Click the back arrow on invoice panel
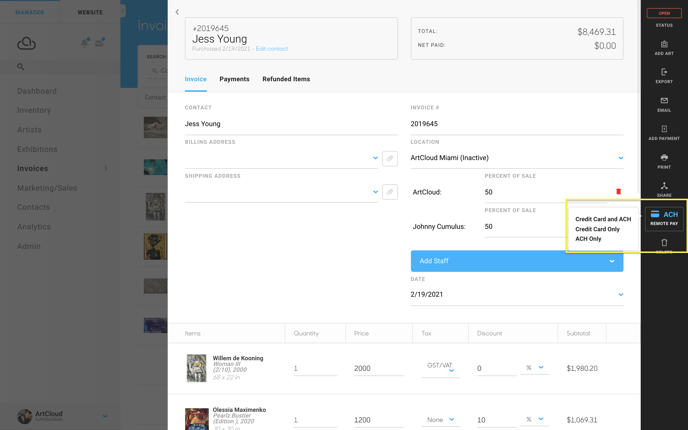Viewport: 688px width, 430px height. pyautogui.click(x=177, y=12)
